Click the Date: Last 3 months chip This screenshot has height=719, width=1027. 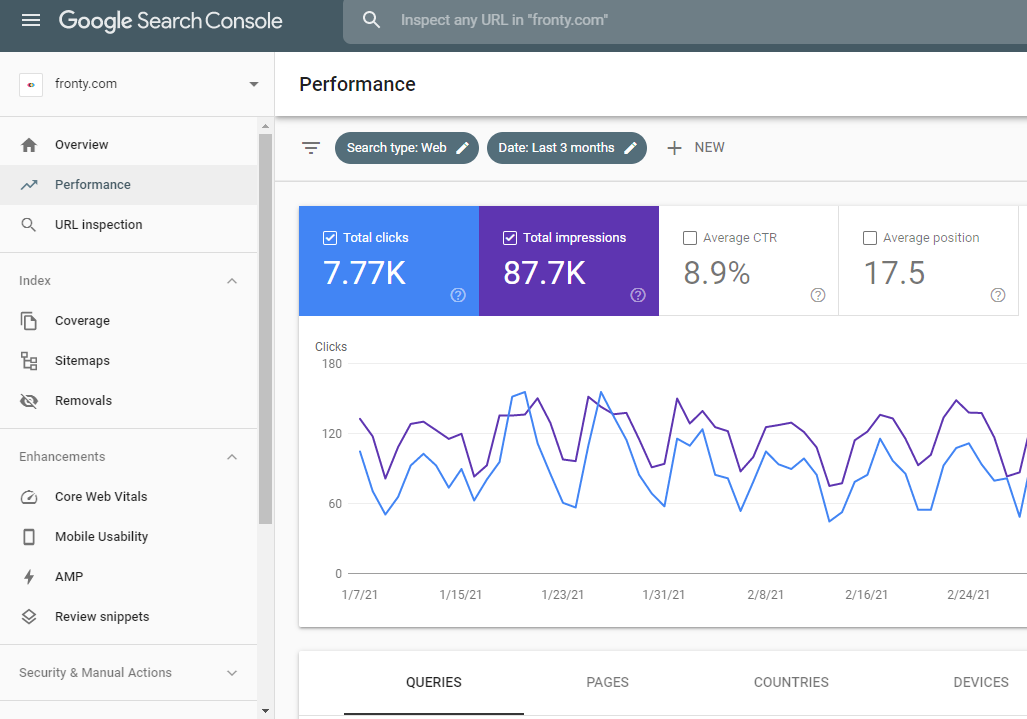click(567, 148)
